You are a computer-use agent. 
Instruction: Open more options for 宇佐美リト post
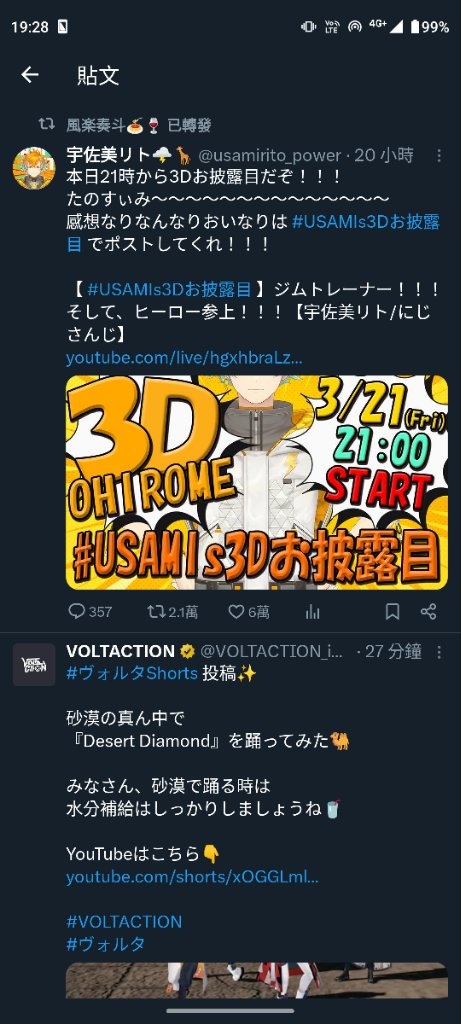[x=439, y=155]
